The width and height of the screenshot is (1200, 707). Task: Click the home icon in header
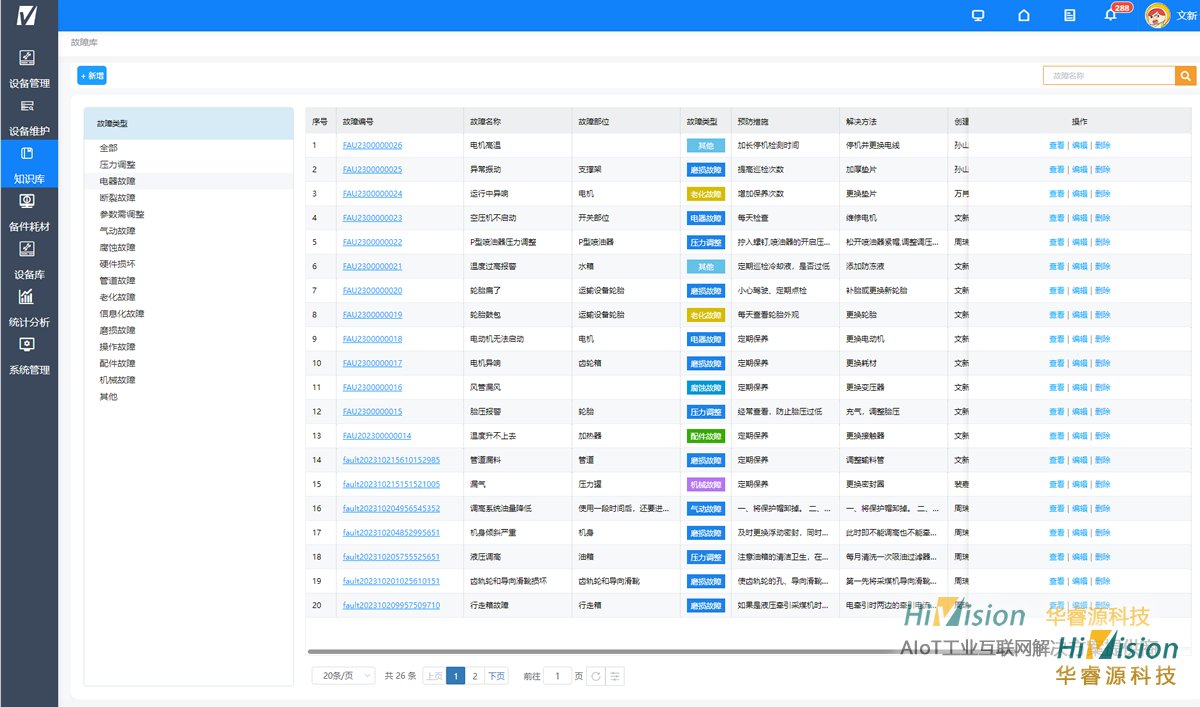click(1023, 15)
